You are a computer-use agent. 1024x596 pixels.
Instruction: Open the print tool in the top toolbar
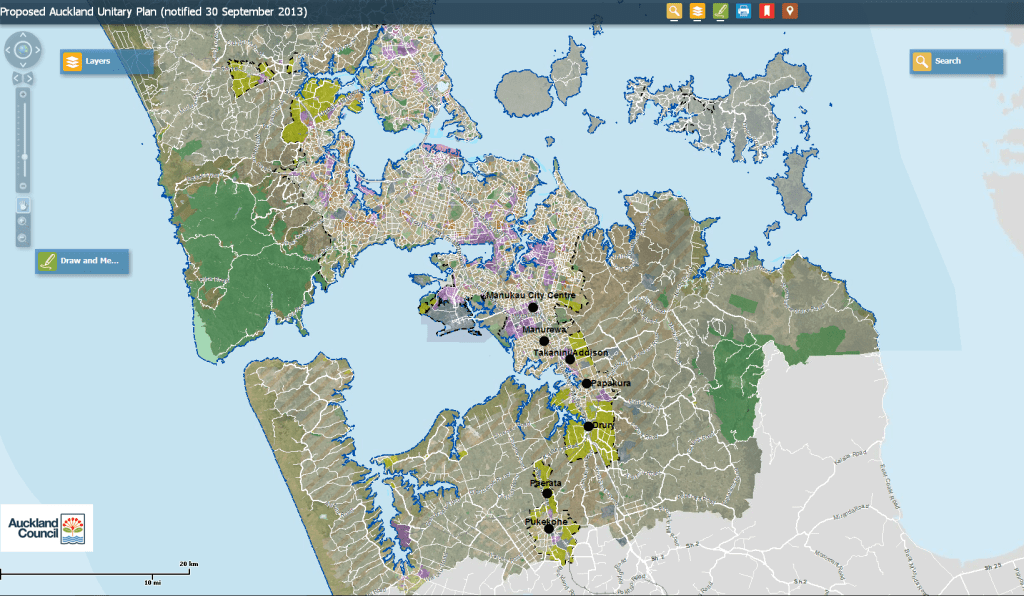pyautogui.click(x=743, y=11)
